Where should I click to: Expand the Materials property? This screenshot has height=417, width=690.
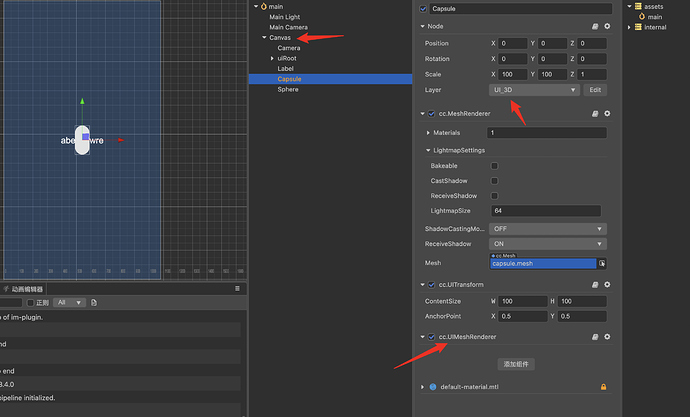tap(428, 133)
